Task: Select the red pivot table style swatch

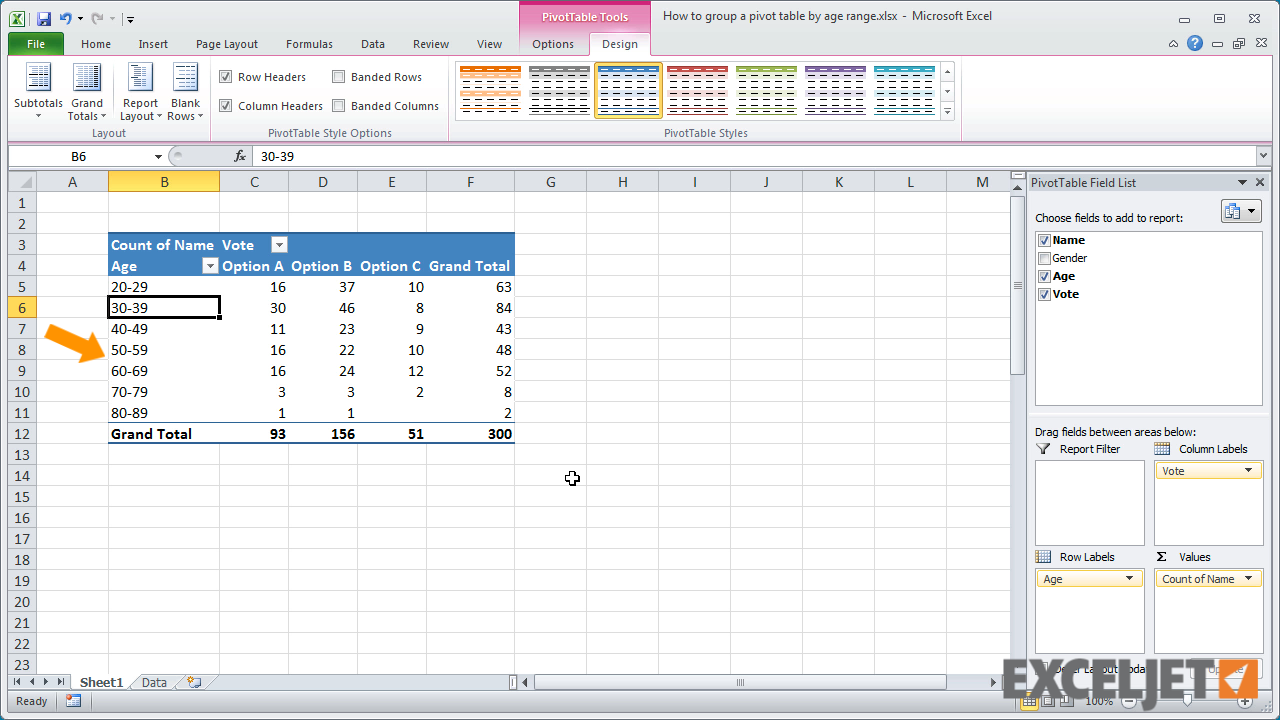Action: point(697,90)
